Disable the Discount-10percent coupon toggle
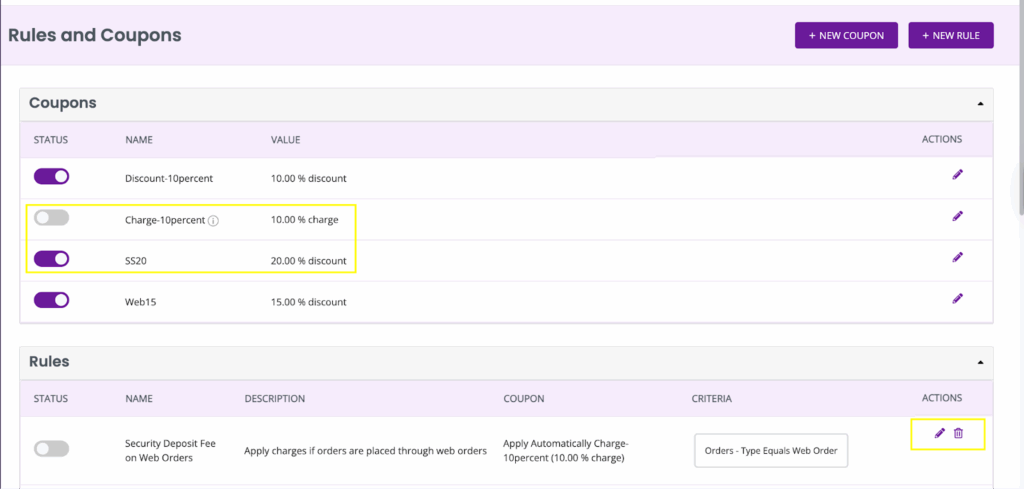Viewport: 1024px width, 489px height. pos(52,177)
